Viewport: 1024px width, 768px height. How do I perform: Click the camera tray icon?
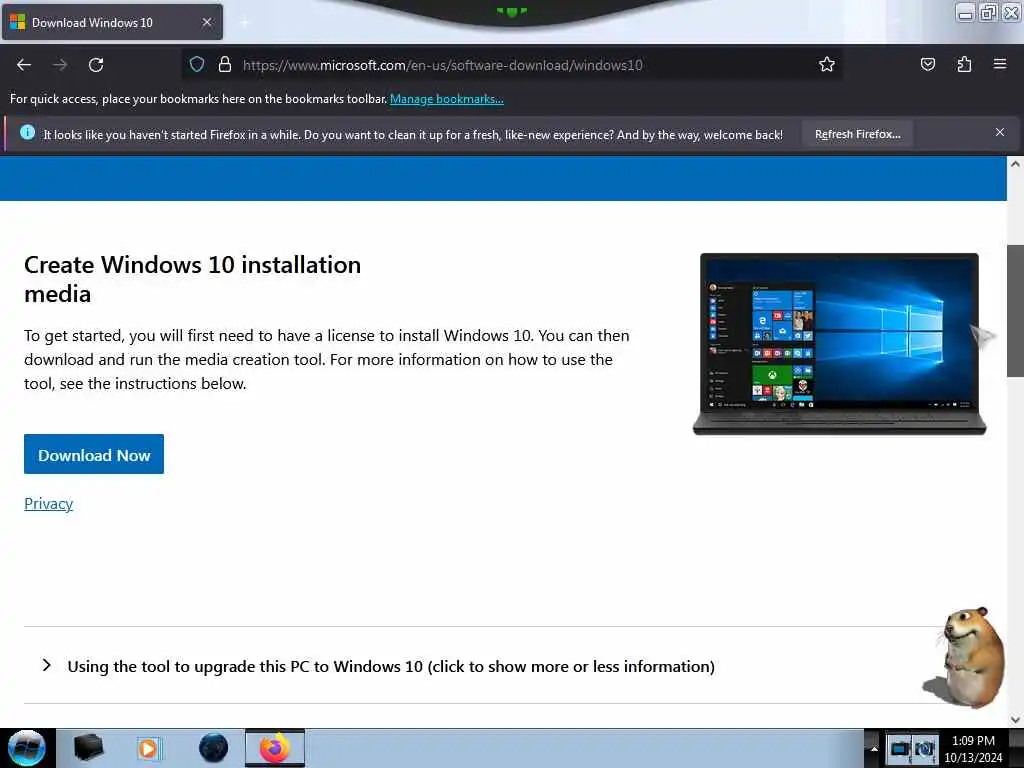(925, 748)
